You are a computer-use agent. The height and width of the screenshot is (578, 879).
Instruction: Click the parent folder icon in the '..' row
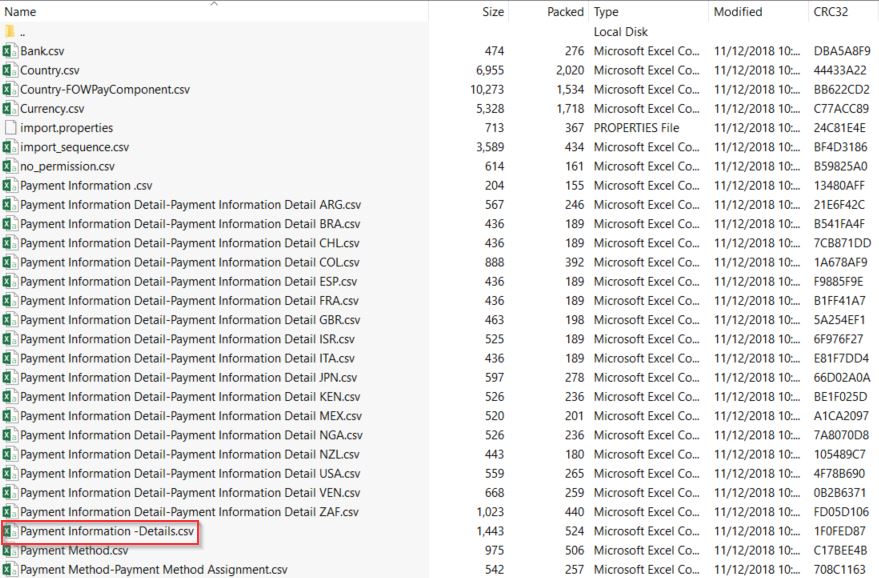tap(10, 31)
